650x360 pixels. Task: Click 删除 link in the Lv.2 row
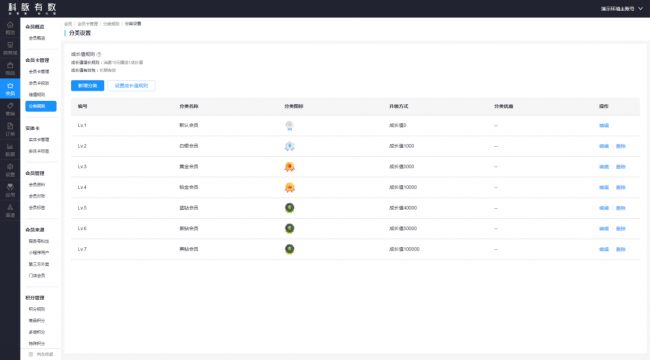[621, 146]
